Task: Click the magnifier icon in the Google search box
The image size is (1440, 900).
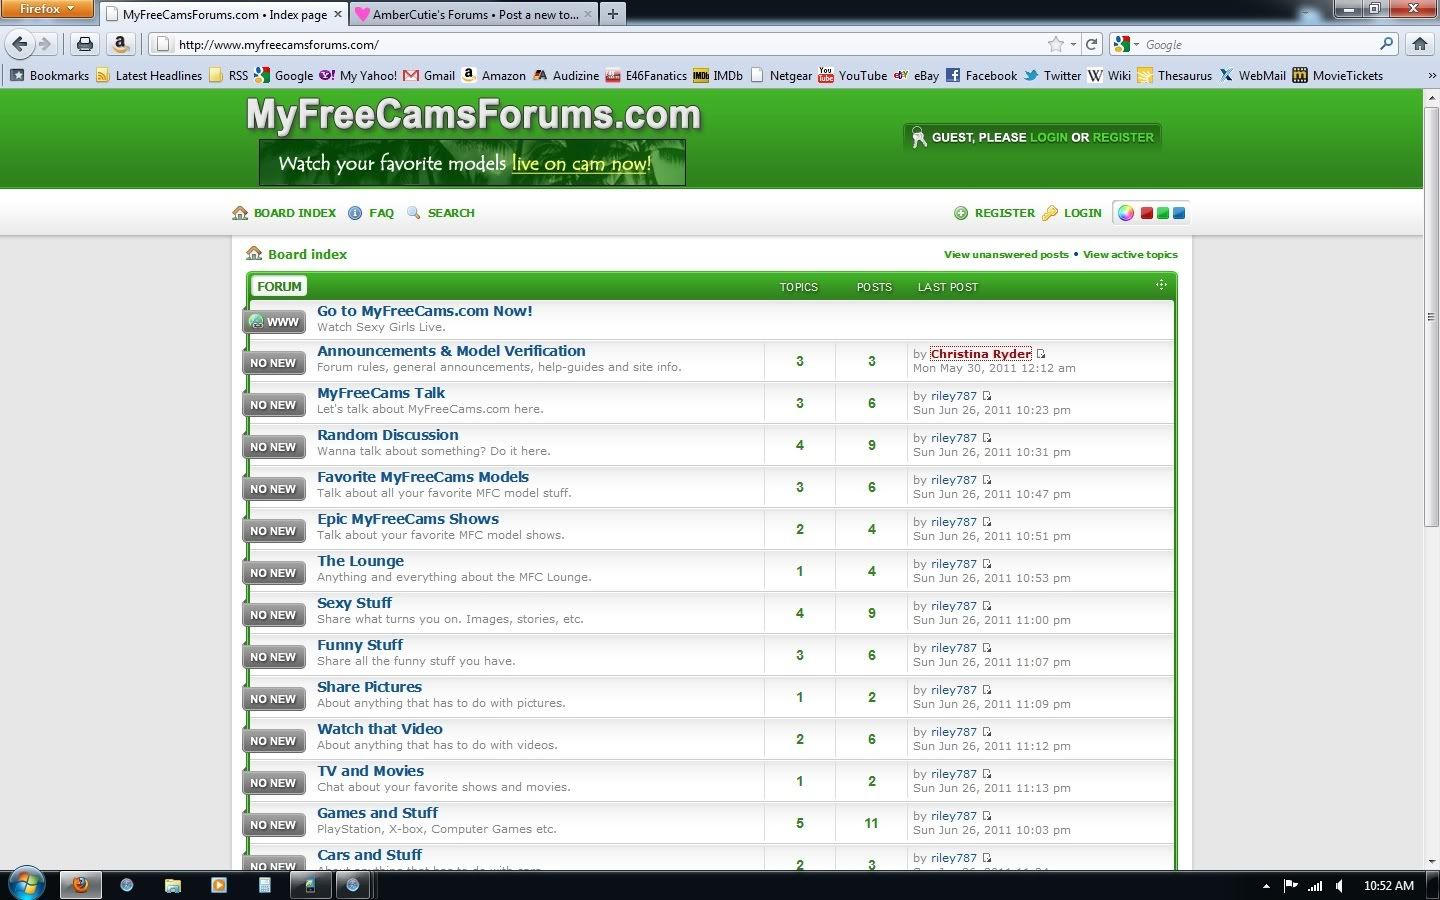Action: click(x=1386, y=44)
